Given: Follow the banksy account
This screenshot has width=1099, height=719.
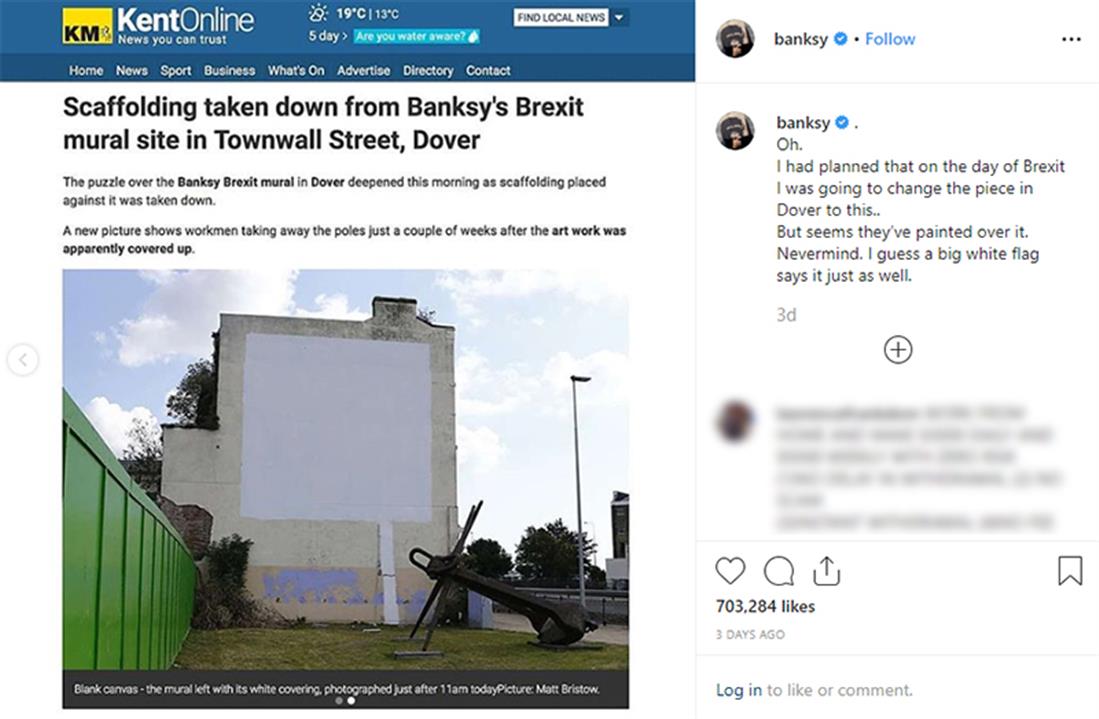Looking at the screenshot, I should coord(890,39).
